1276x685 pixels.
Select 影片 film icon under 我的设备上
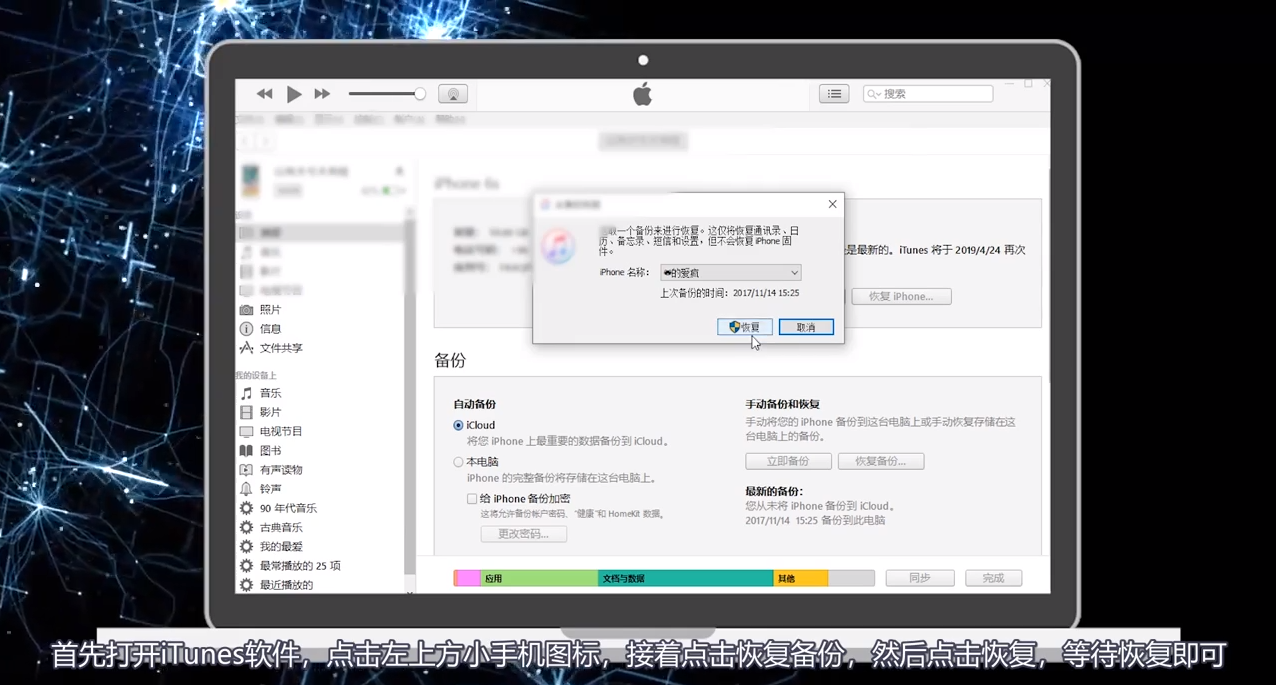246,412
